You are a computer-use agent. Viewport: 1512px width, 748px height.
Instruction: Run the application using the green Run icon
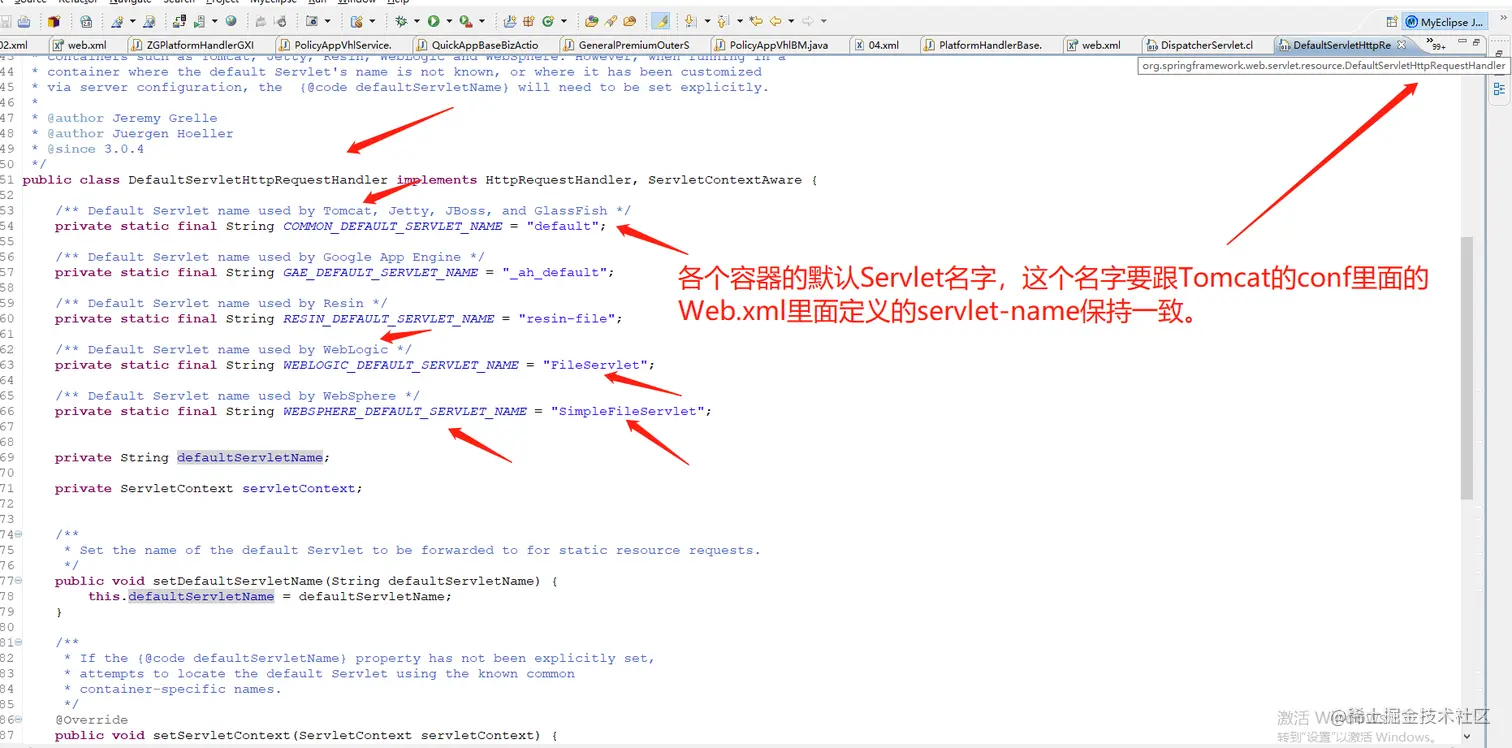pos(433,20)
